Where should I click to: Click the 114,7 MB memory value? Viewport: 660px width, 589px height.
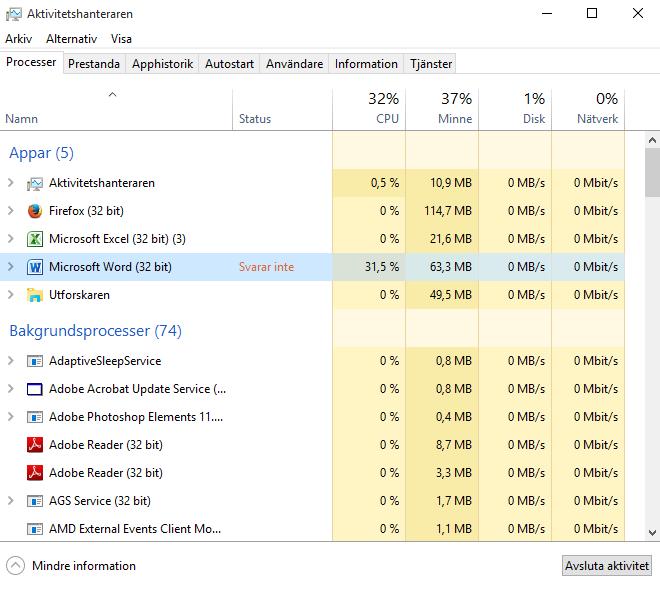(448, 211)
